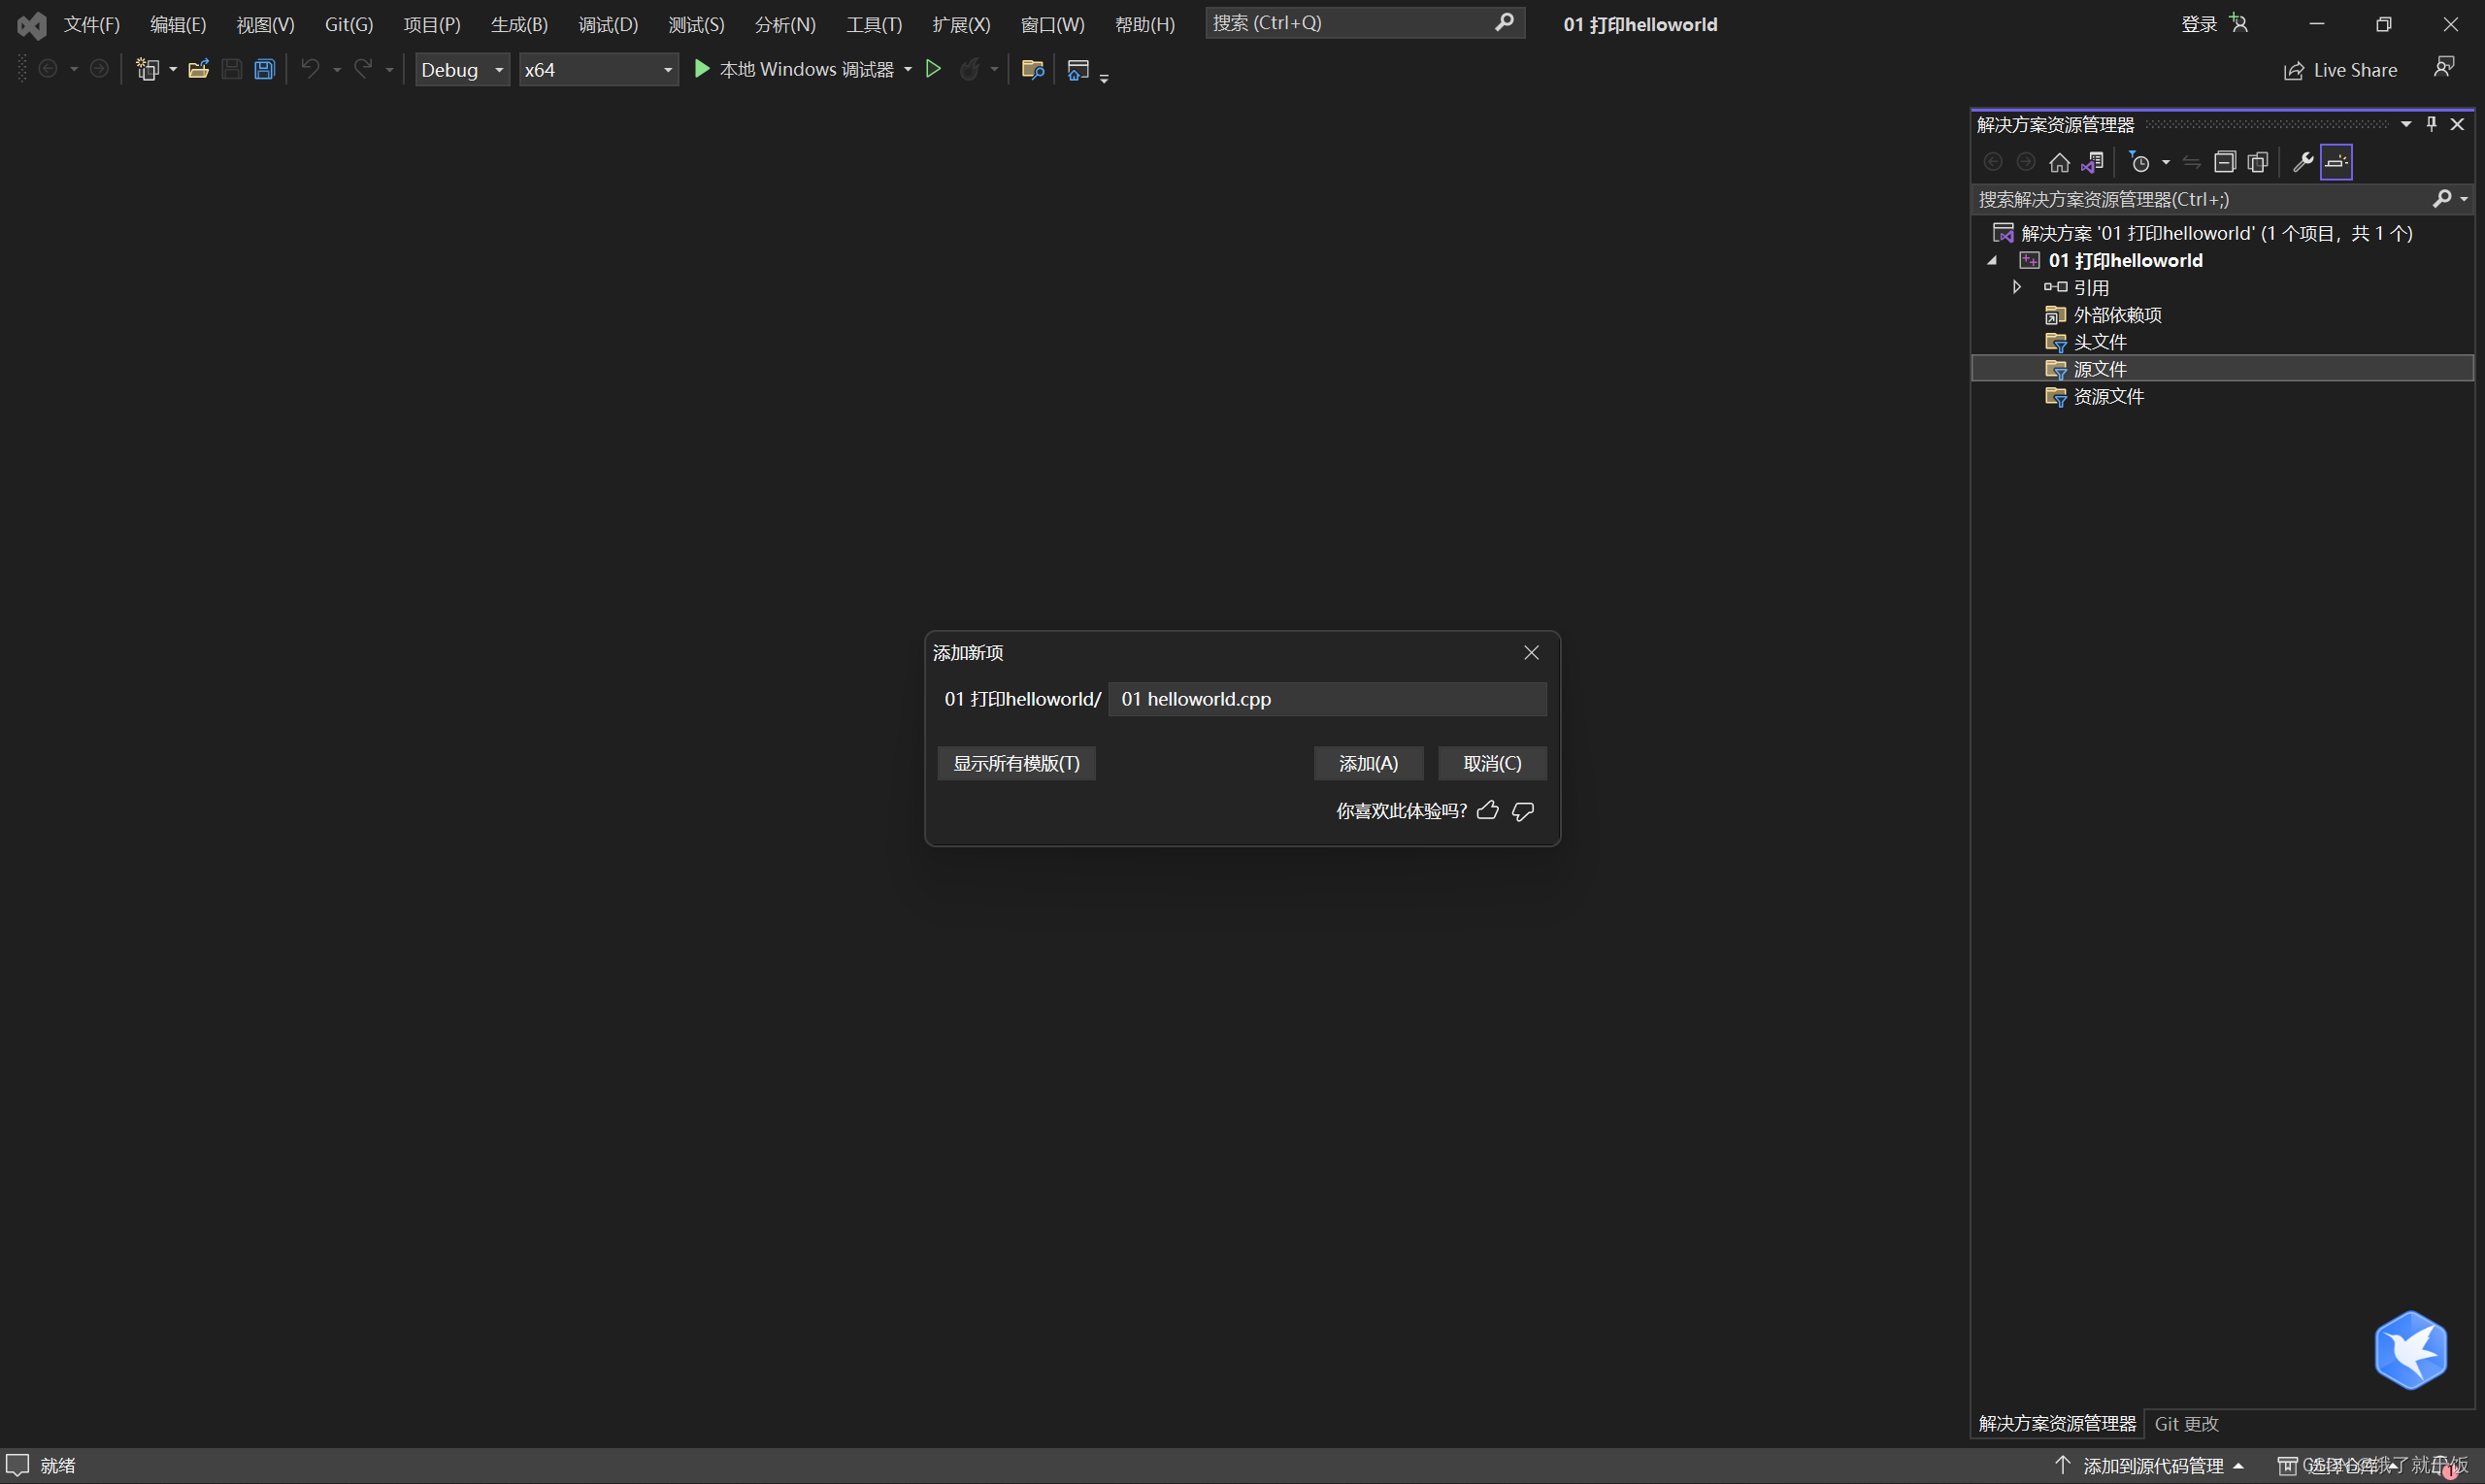Collapse the 01 打印helloworld project node

[1992, 260]
